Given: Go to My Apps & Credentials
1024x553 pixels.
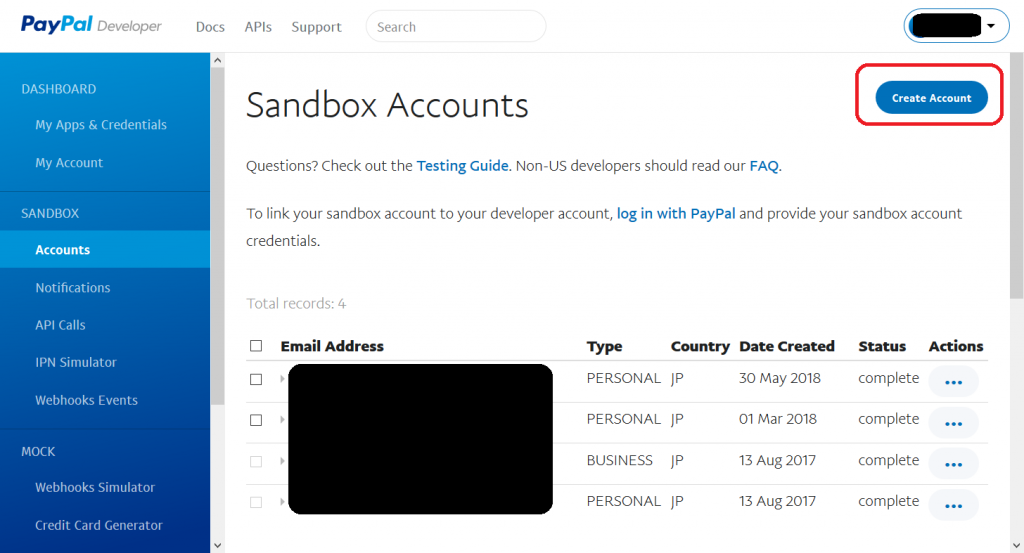Looking at the screenshot, I should tap(101, 125).
